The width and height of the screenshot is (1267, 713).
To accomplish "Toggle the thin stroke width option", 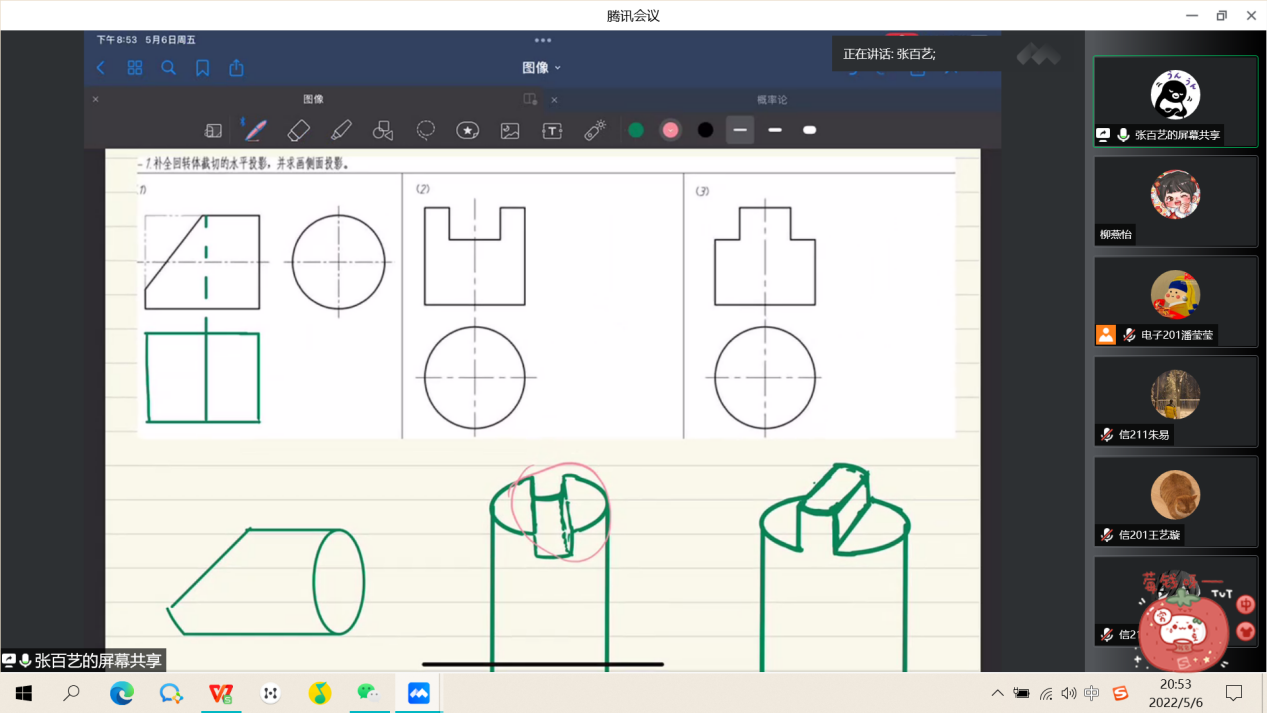I will coord(740,130).
